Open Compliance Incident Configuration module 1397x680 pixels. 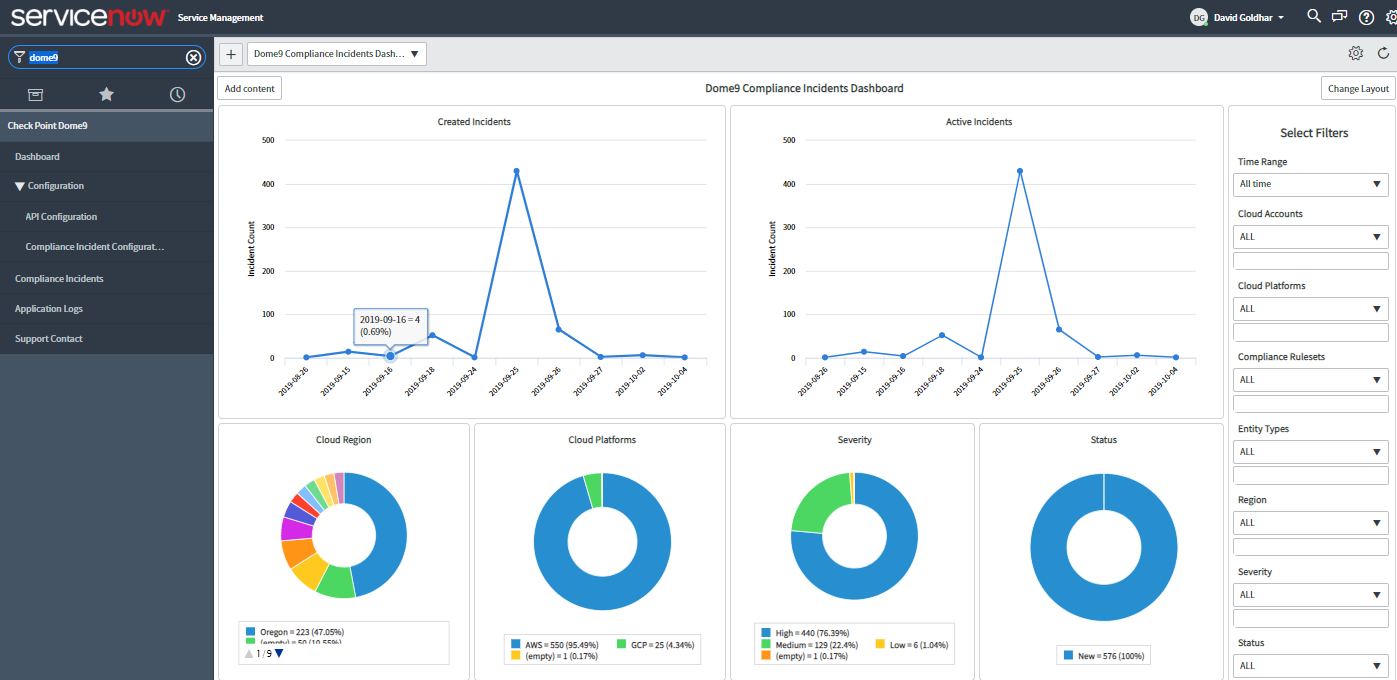107,247
